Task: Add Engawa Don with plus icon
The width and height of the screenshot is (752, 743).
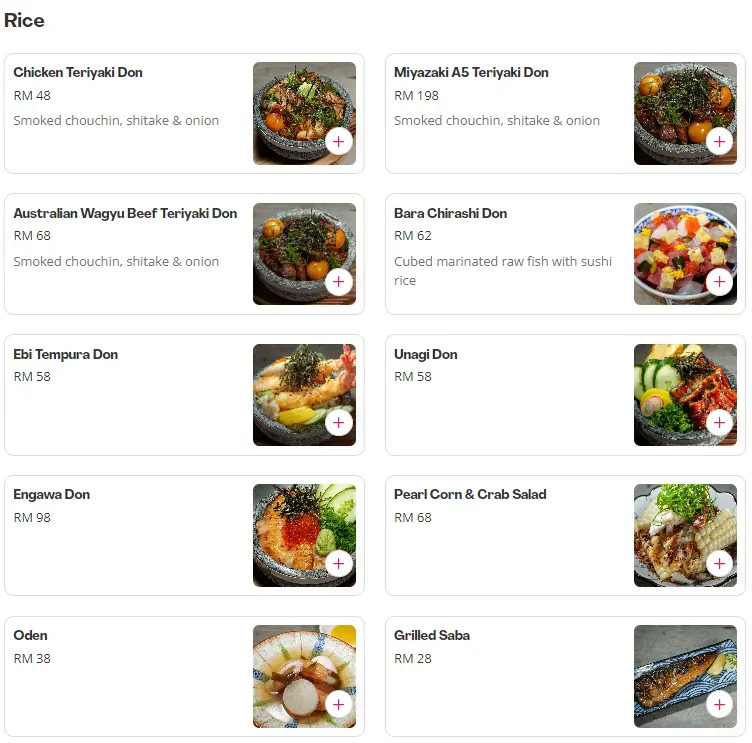Action: click(x=339, y=564)
